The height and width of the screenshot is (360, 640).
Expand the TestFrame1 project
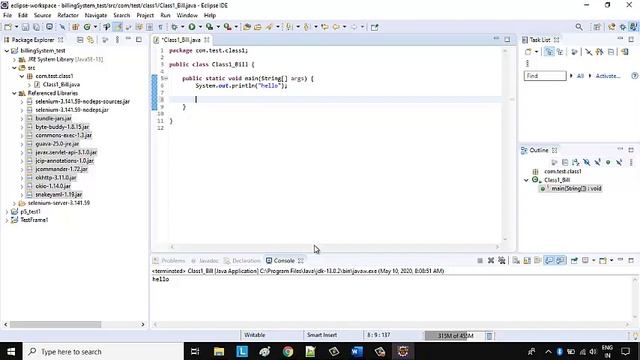click(x=7, y=220)
